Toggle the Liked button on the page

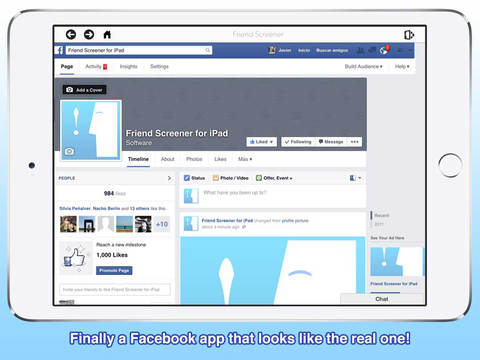pyautogui.click(x=261, y=142)
